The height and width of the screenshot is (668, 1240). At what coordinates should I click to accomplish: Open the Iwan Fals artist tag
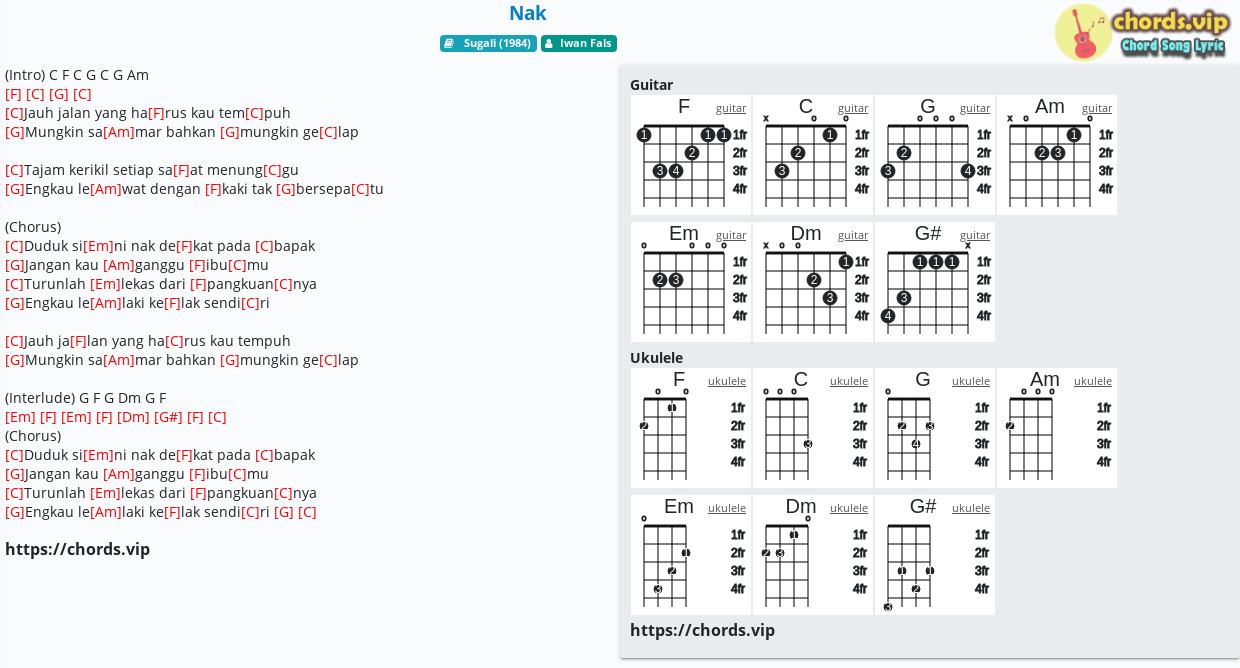click(x=579, y=44)
